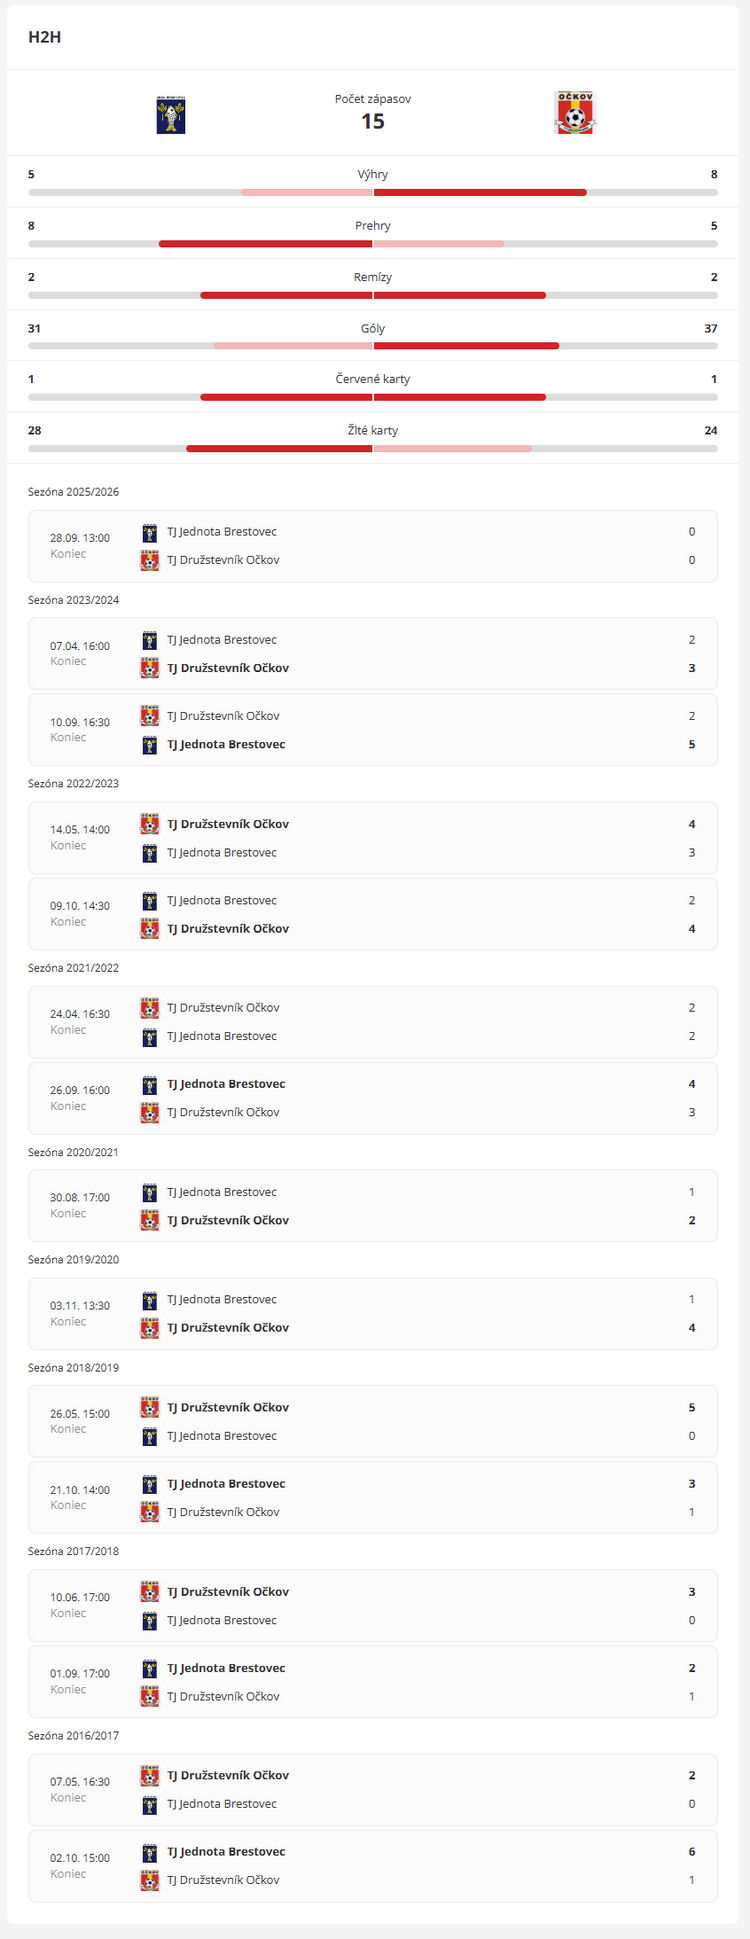
Task: Click Očkov crest in the 10.09. 16:30 match
Action: (150, 716)
